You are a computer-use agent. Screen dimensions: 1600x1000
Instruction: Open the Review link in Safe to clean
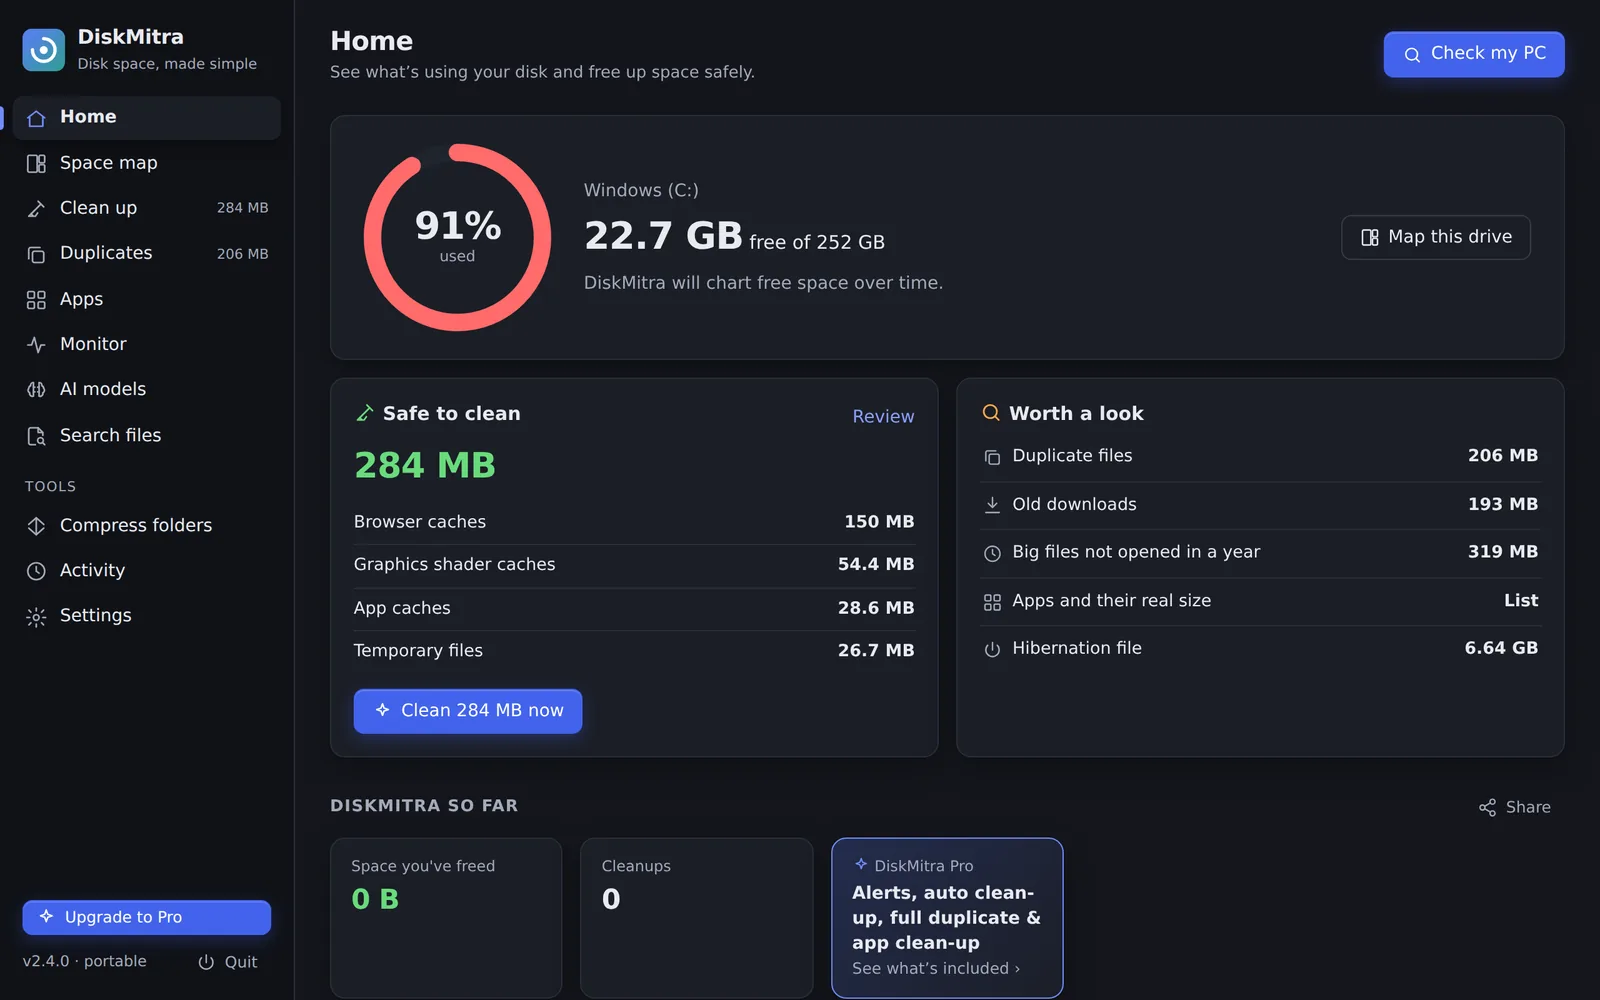(x=883, y=416)
